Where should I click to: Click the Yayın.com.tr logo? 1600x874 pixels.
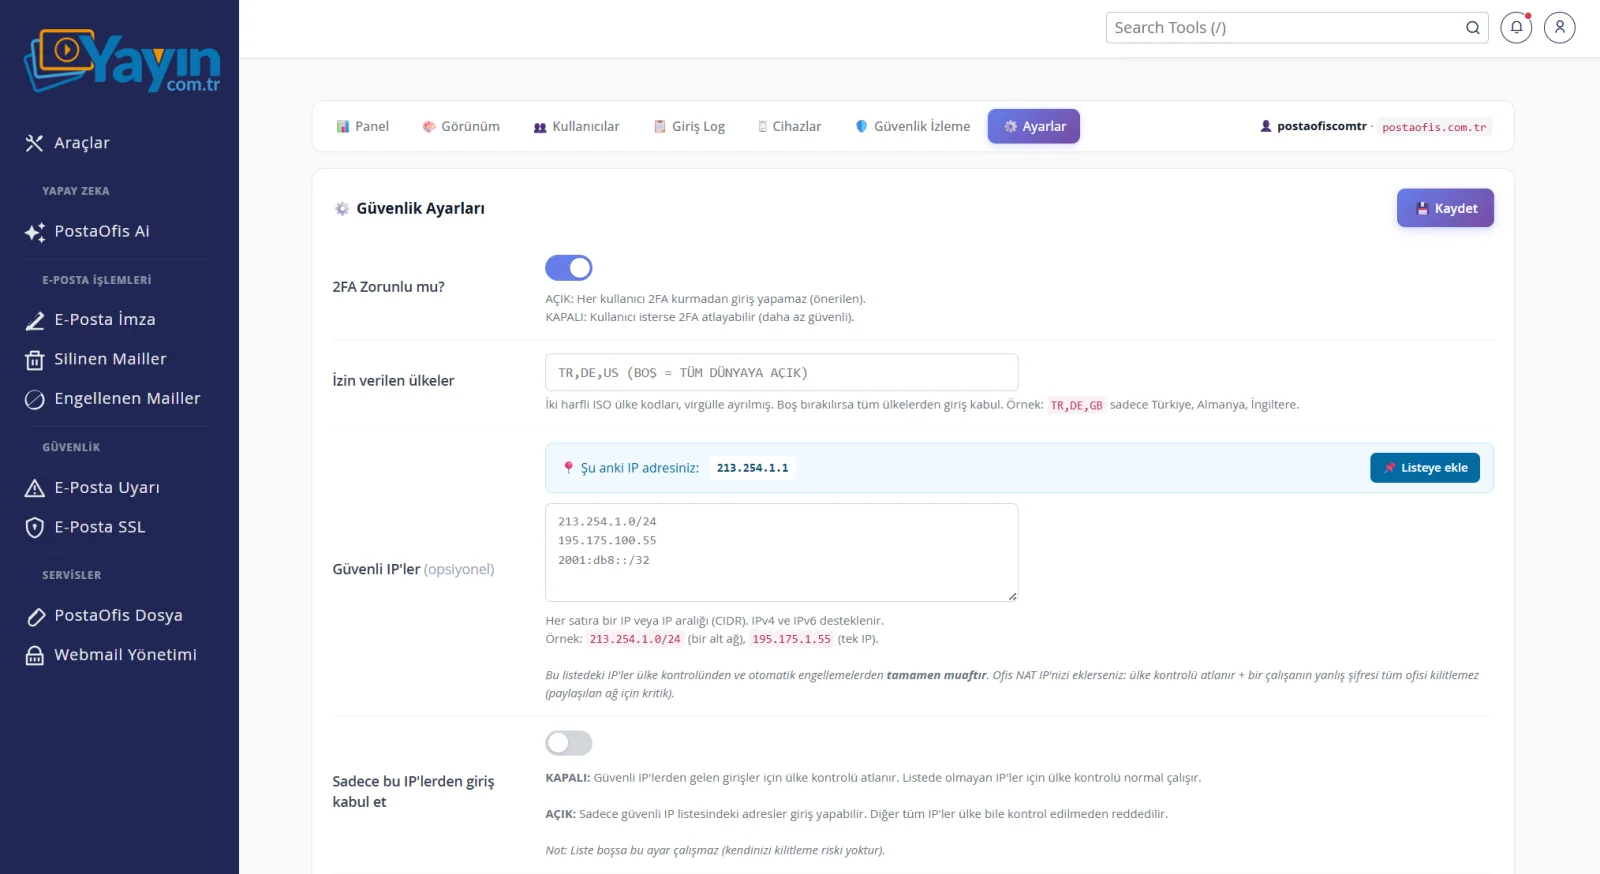click(122, 61)
